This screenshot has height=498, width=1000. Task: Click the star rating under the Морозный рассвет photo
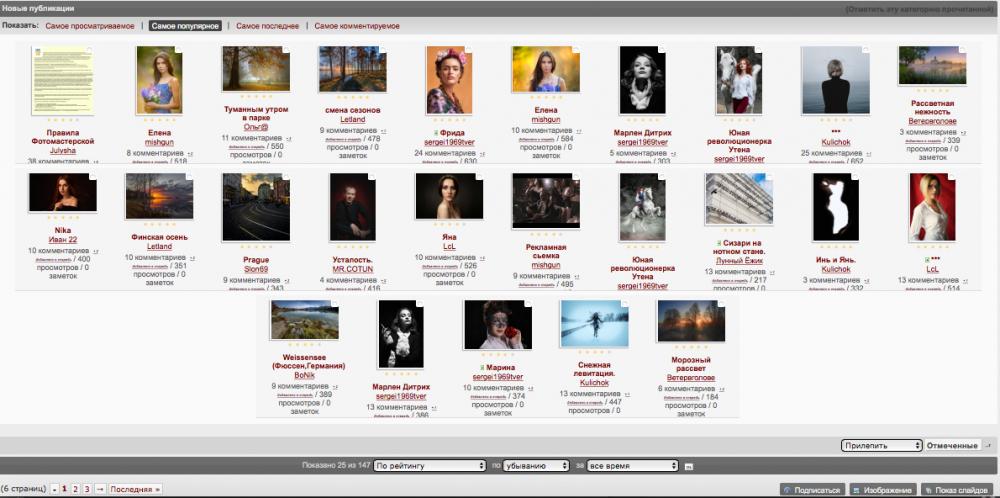691,348
